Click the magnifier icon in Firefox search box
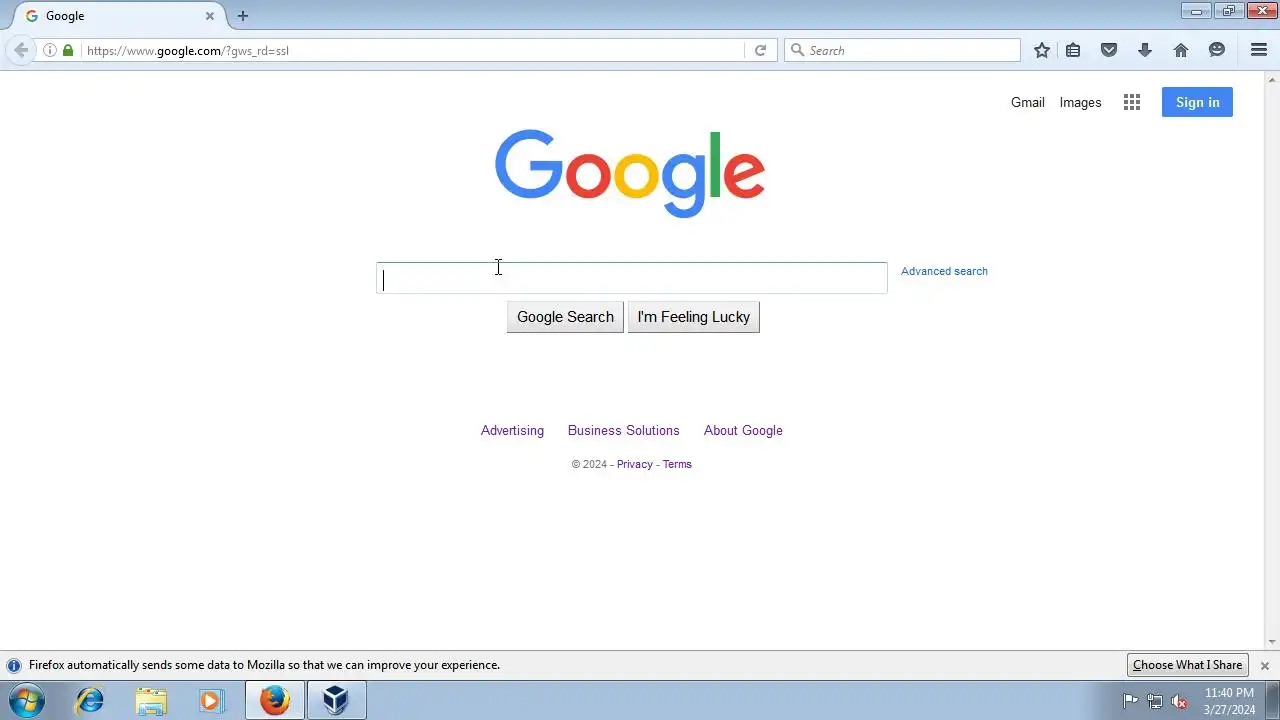1280x720 pixels. (797, 50)
